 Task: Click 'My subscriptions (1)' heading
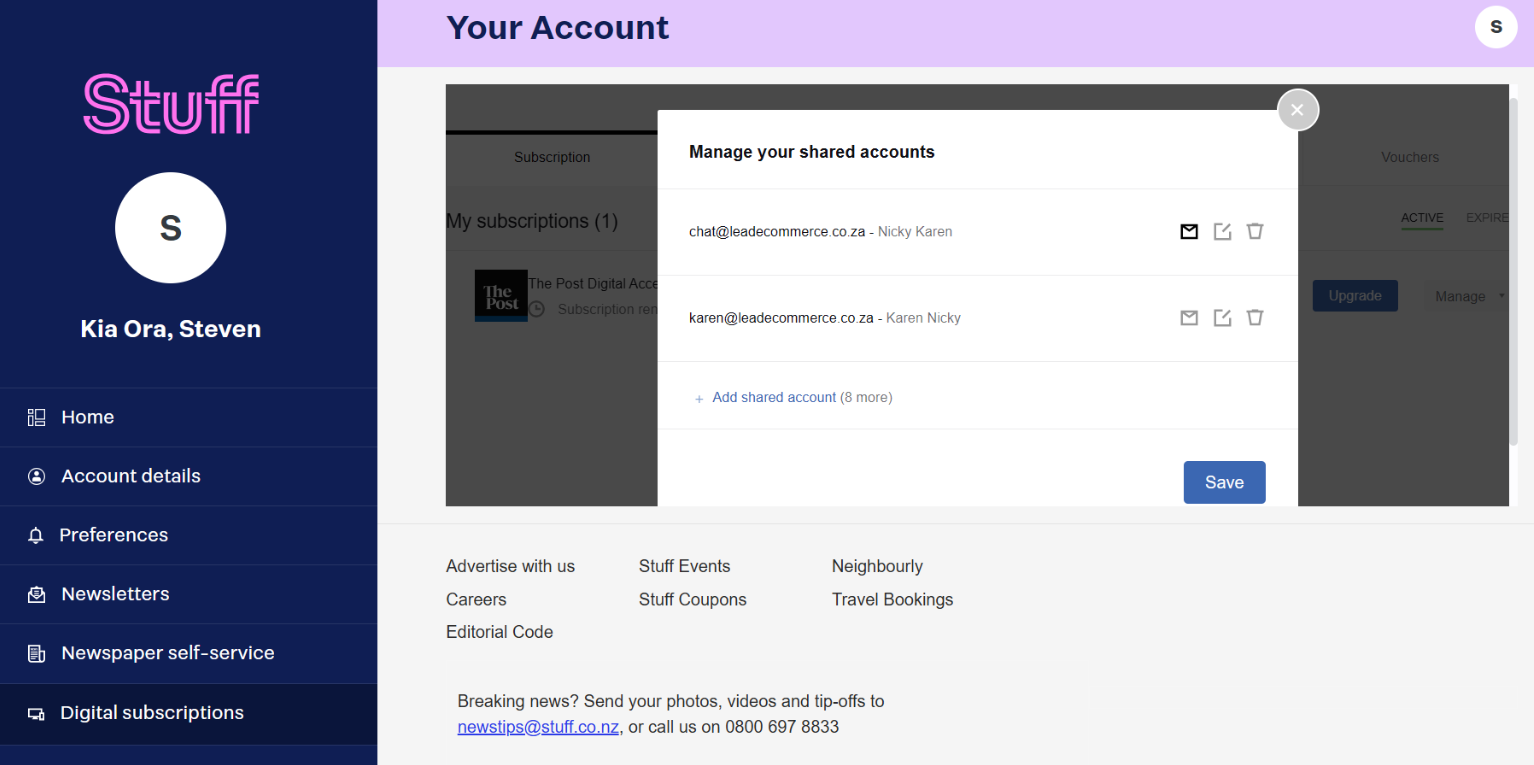click(532, 221)
